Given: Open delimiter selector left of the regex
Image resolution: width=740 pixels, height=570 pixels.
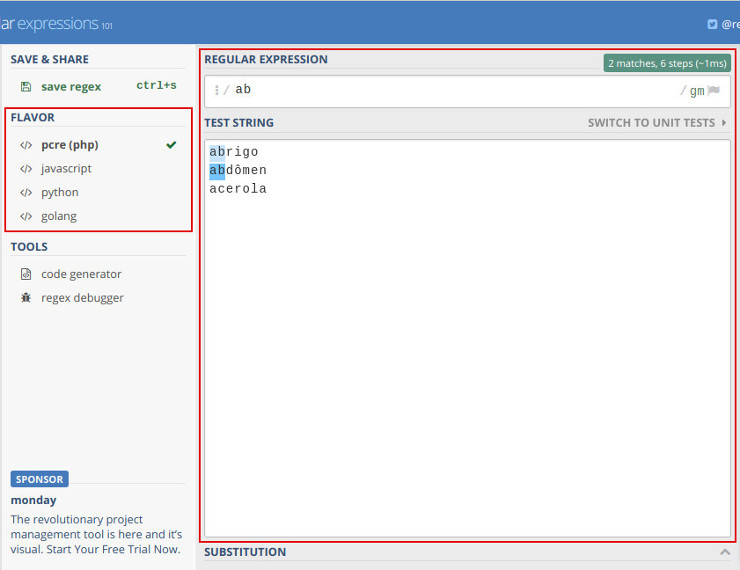Looking at the screenshot, I should [x=217, y=90].
